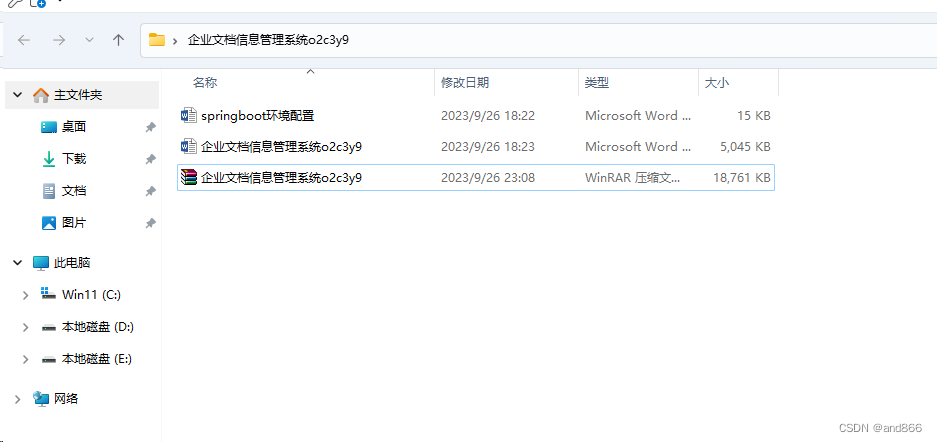The image size is (937, 442).
Task: Open 桌面 in the sidebar
Action: point(74,127)
